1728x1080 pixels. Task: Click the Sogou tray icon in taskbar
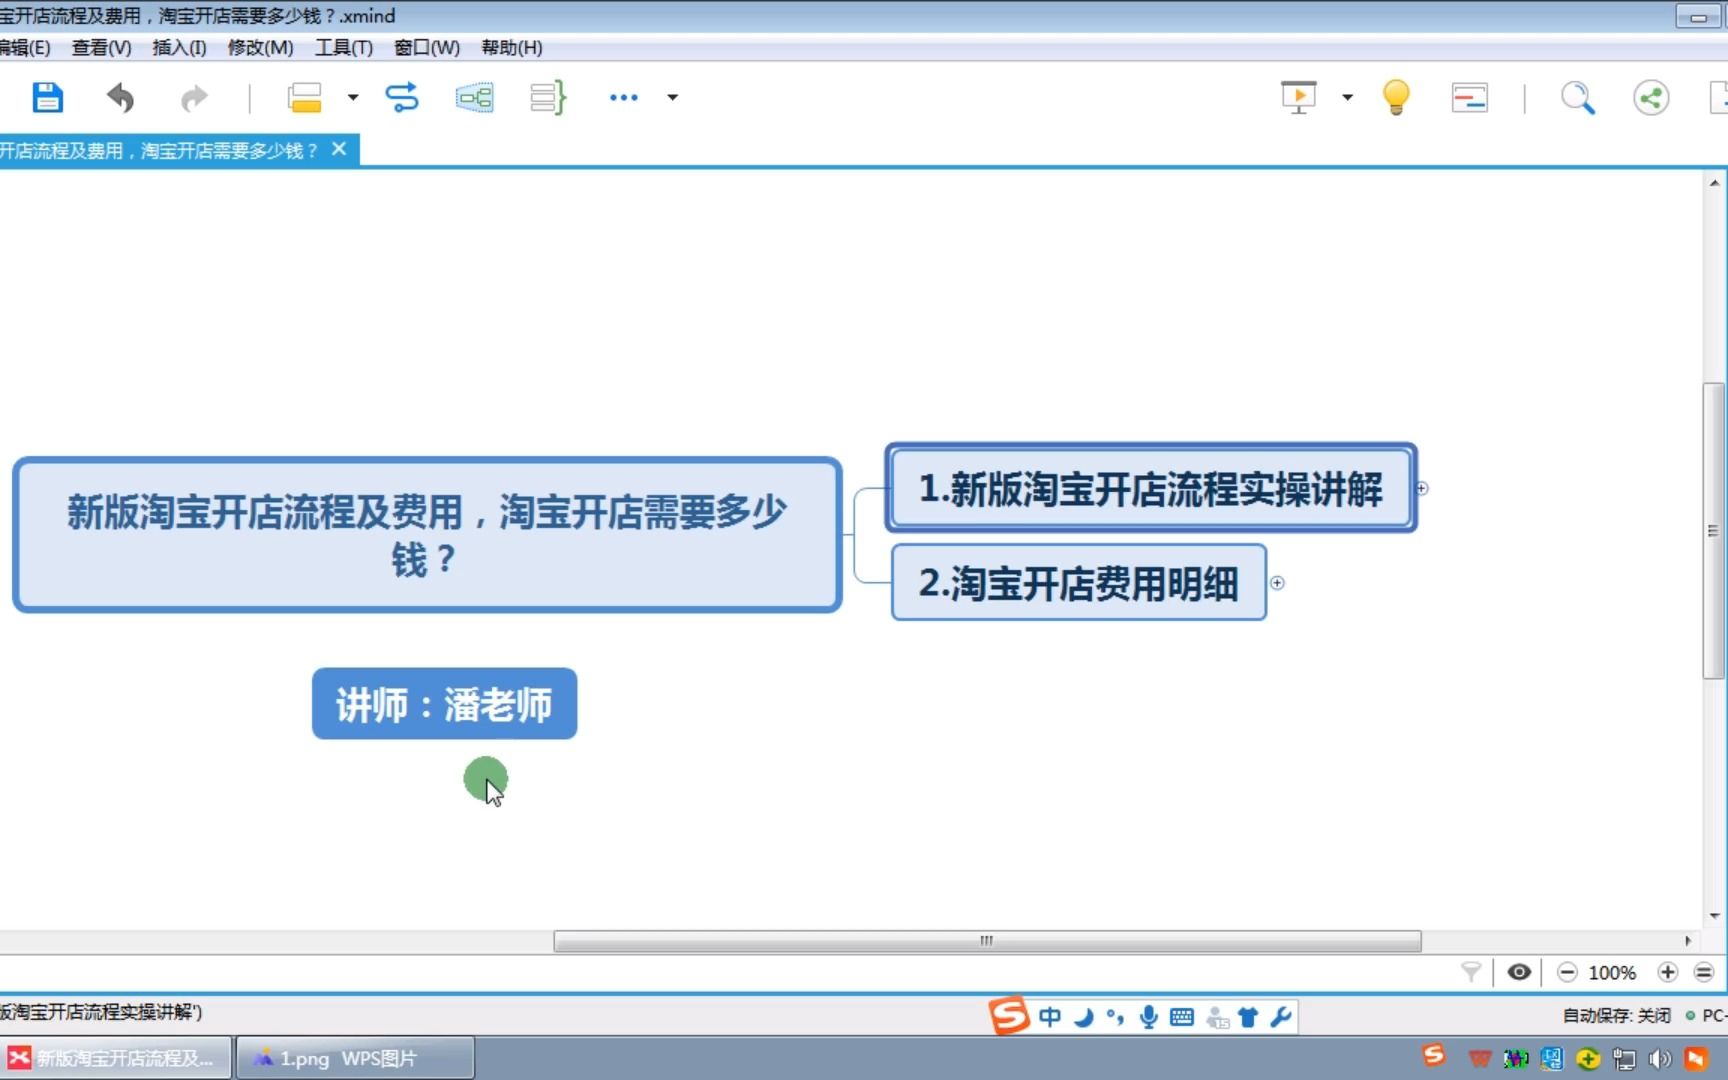click(x=1434, y=1056)
